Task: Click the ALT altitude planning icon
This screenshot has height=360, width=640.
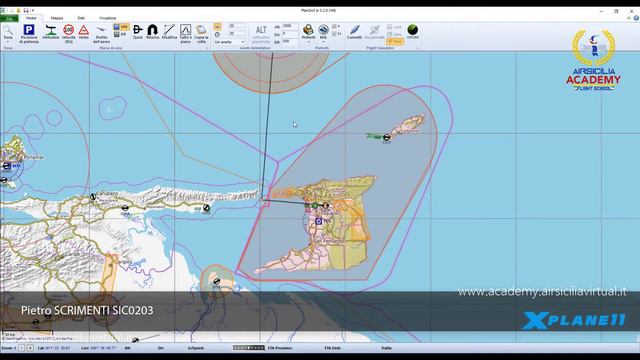Action: (x=261, y=30)
